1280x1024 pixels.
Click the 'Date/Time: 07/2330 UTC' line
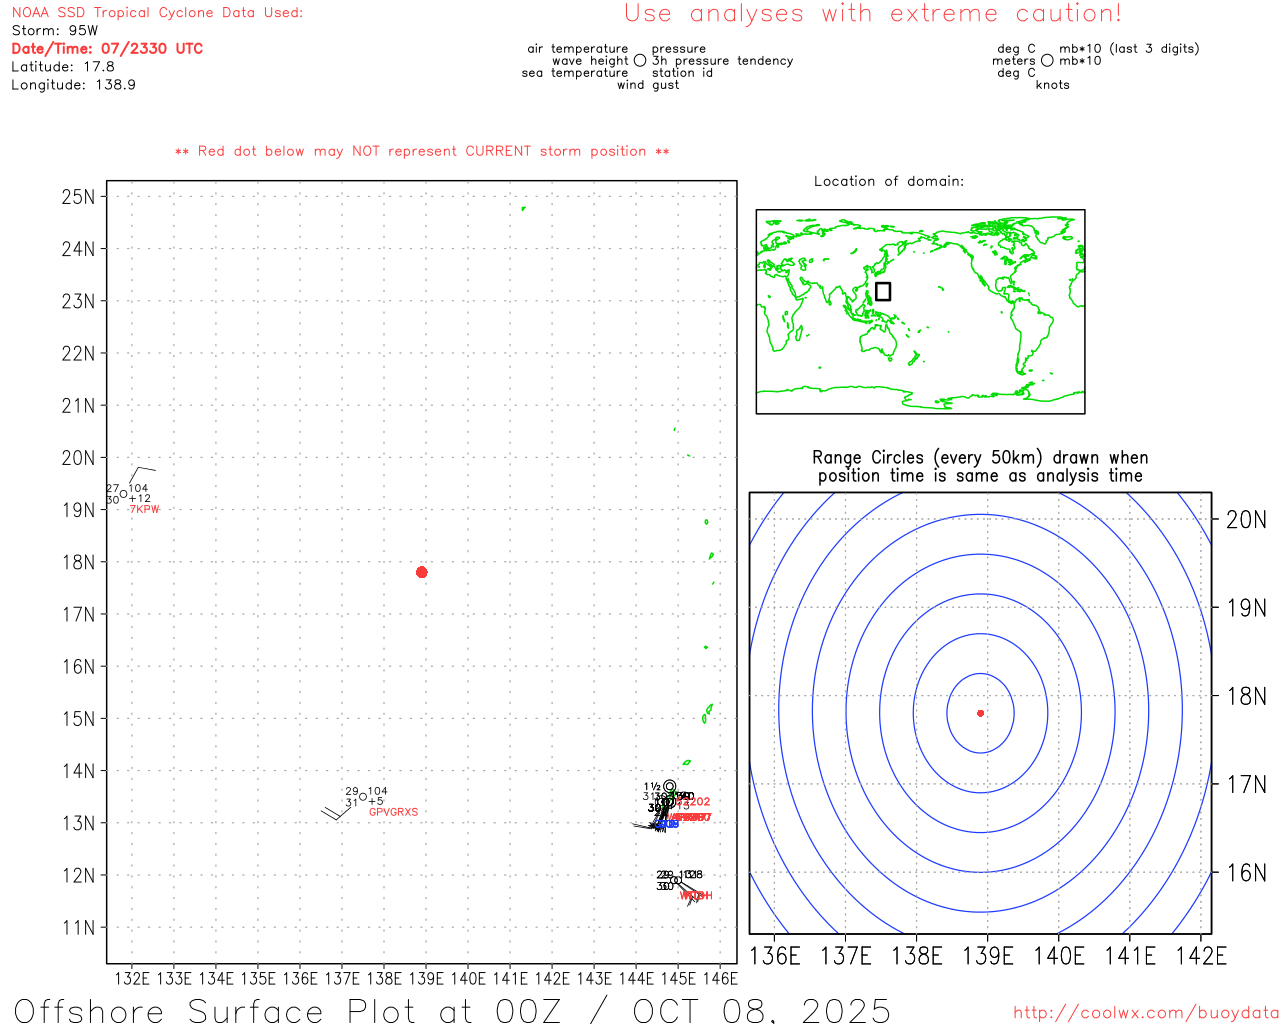point(107,49)
